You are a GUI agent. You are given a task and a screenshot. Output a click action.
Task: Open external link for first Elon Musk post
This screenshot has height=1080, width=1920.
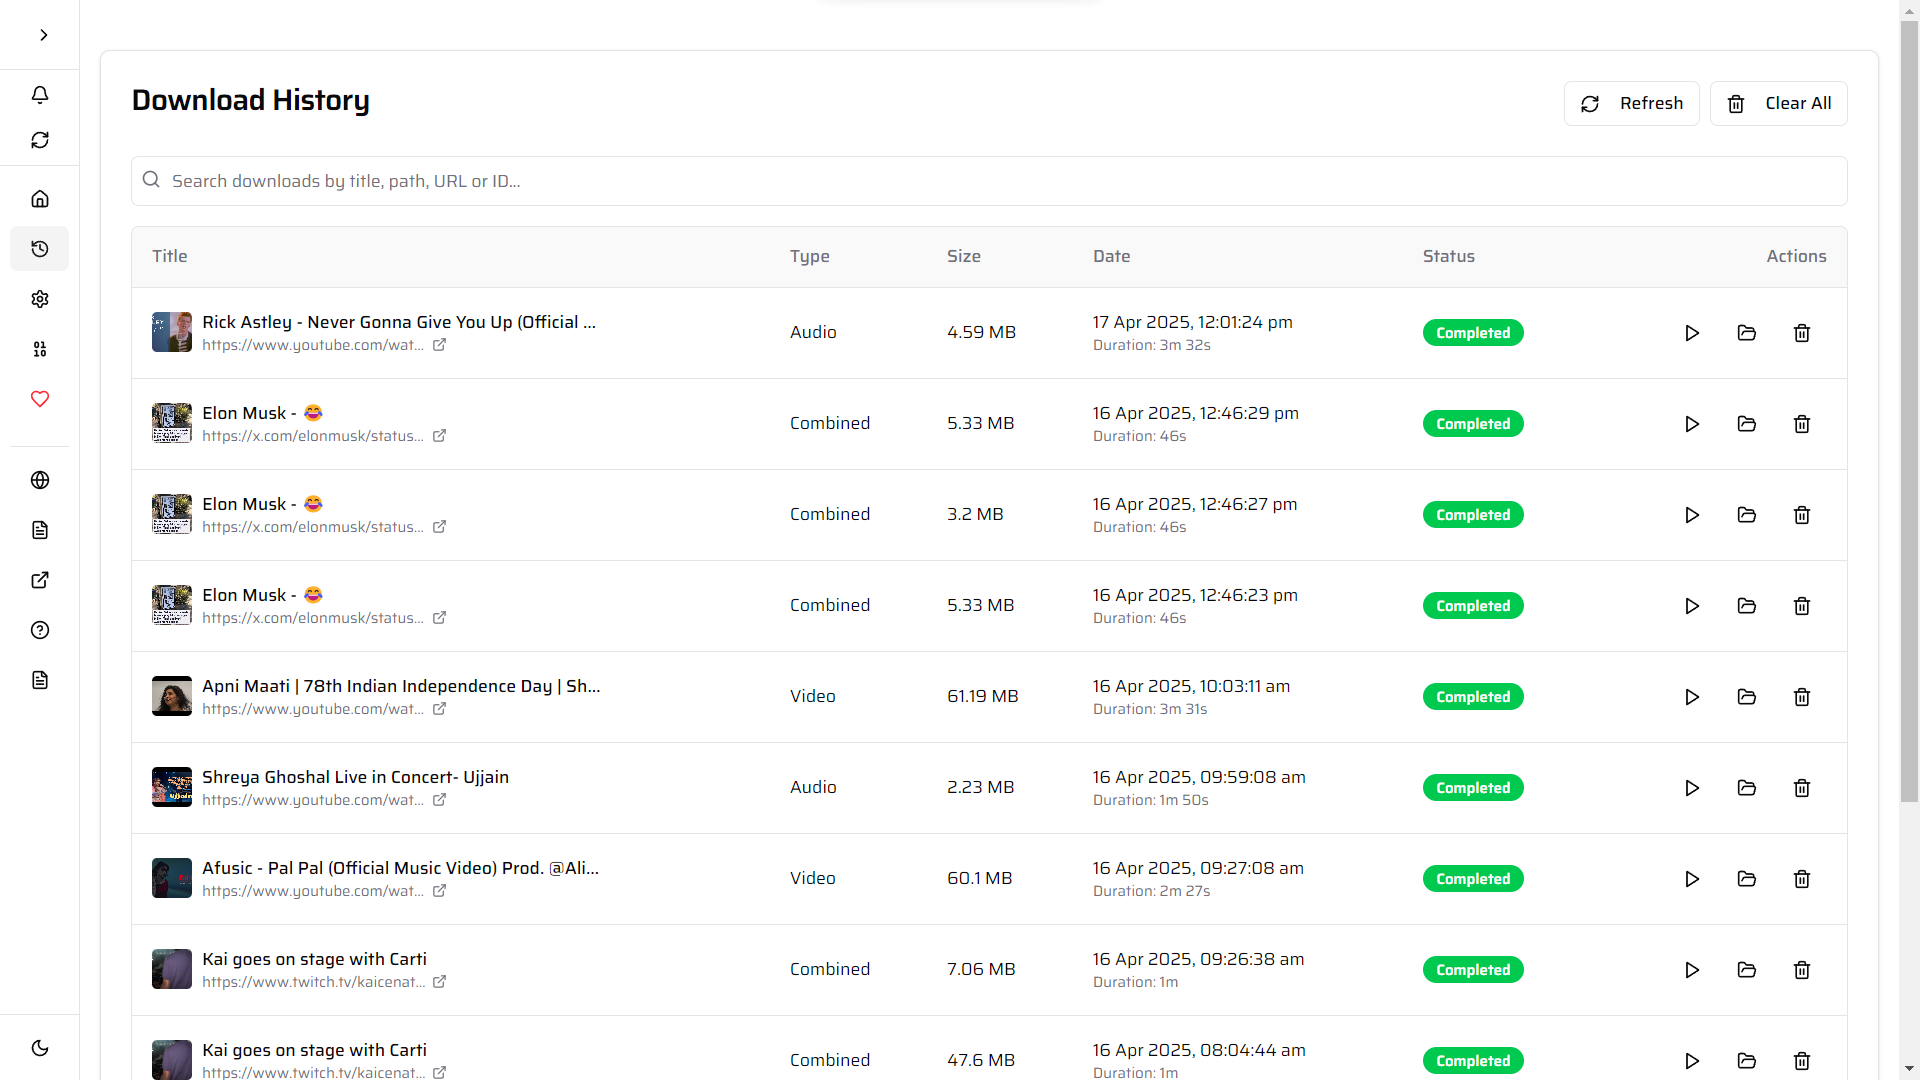[x=439, y=436]
